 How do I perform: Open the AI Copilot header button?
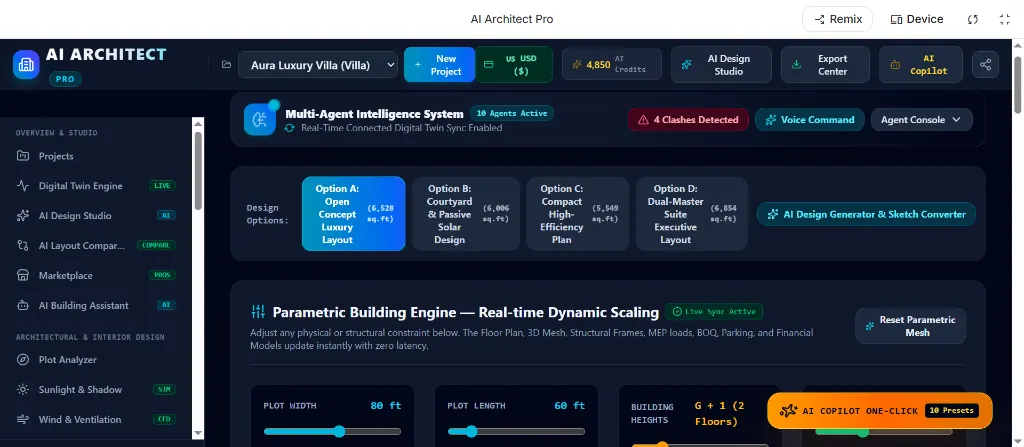[921, 65]
